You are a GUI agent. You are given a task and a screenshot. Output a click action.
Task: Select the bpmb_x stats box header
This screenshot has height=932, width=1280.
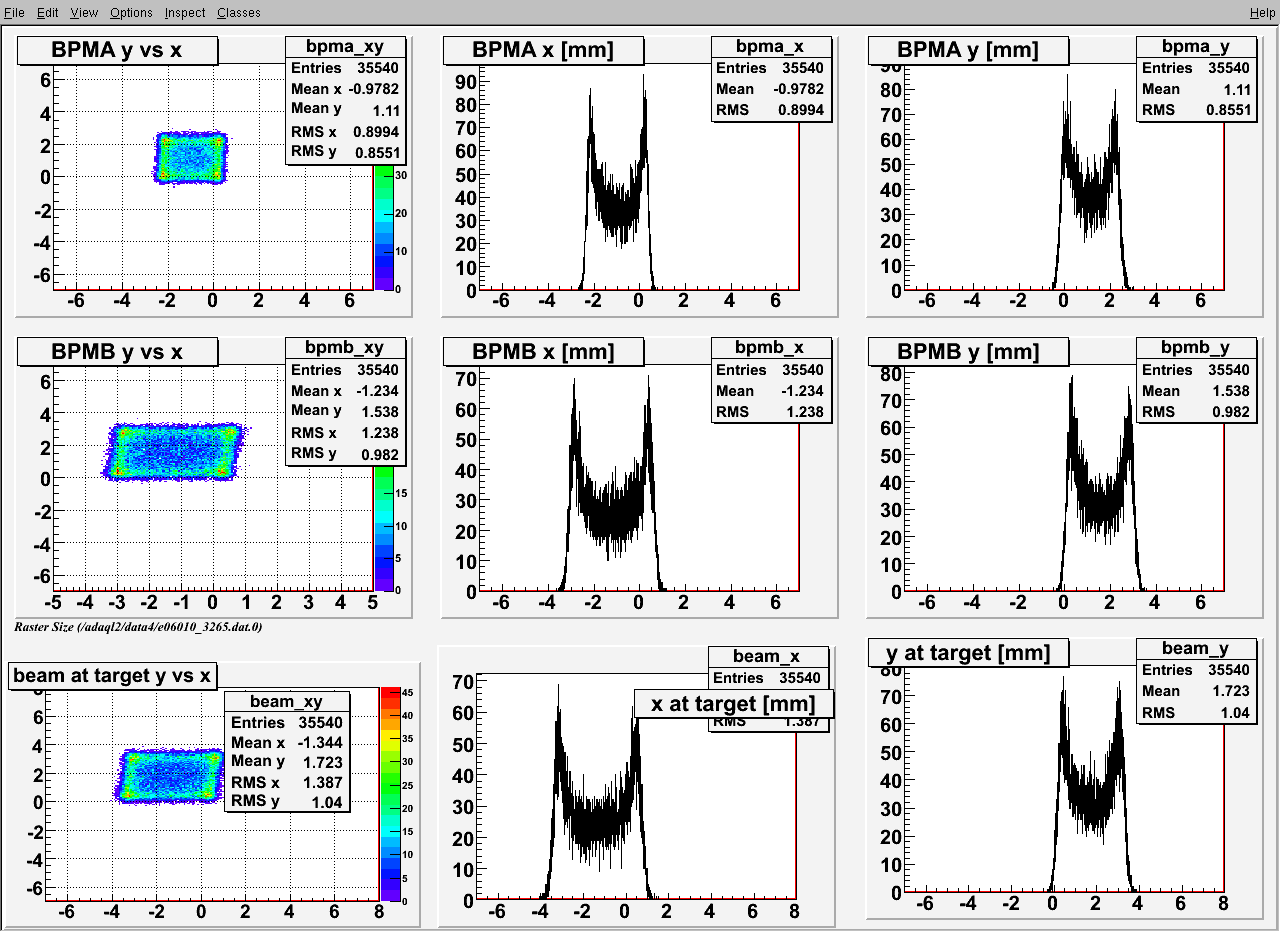point(770,347)
